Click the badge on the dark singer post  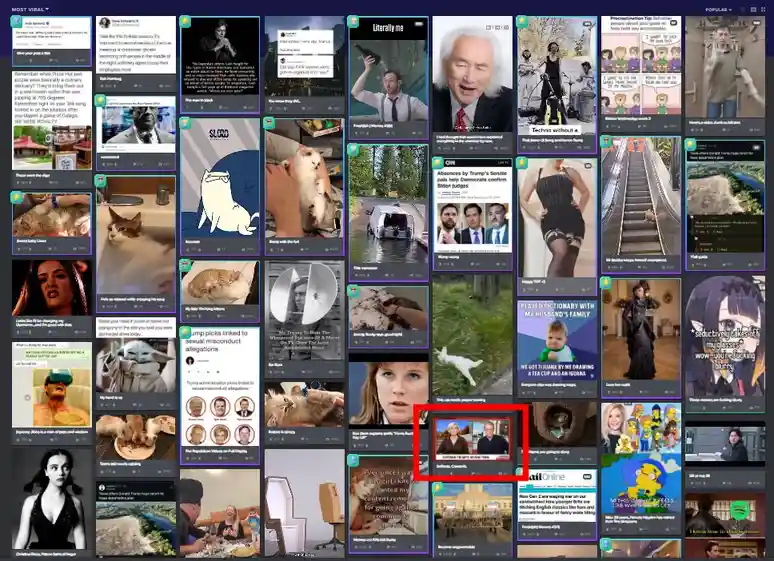point(185,21)
